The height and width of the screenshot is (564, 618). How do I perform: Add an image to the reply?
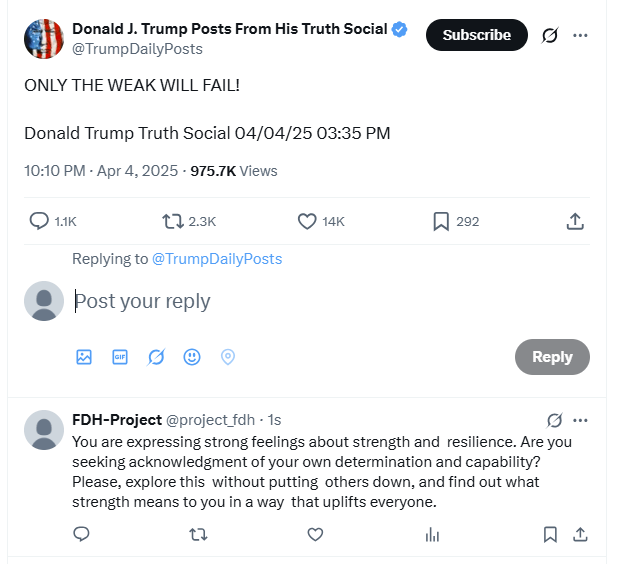84,357
